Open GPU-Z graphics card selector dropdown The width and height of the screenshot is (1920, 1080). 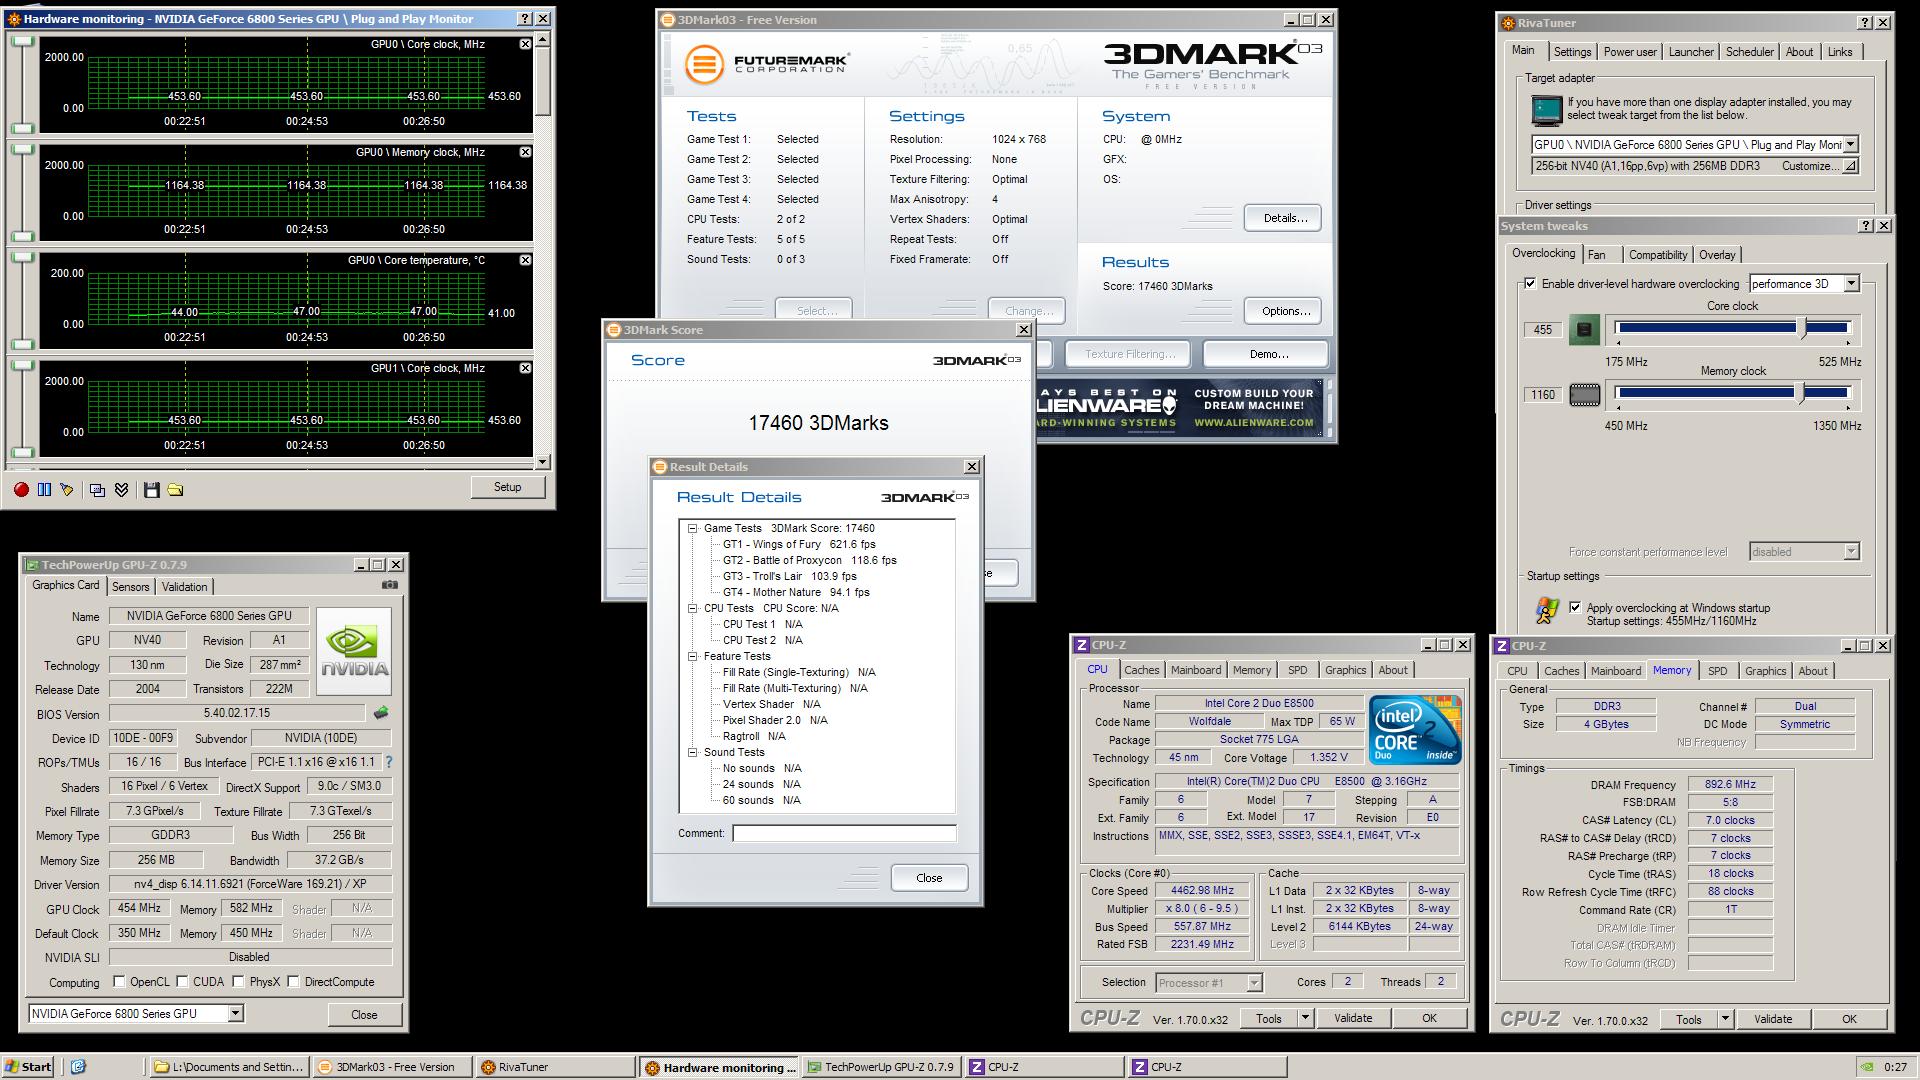click(x=235, y=1014)
